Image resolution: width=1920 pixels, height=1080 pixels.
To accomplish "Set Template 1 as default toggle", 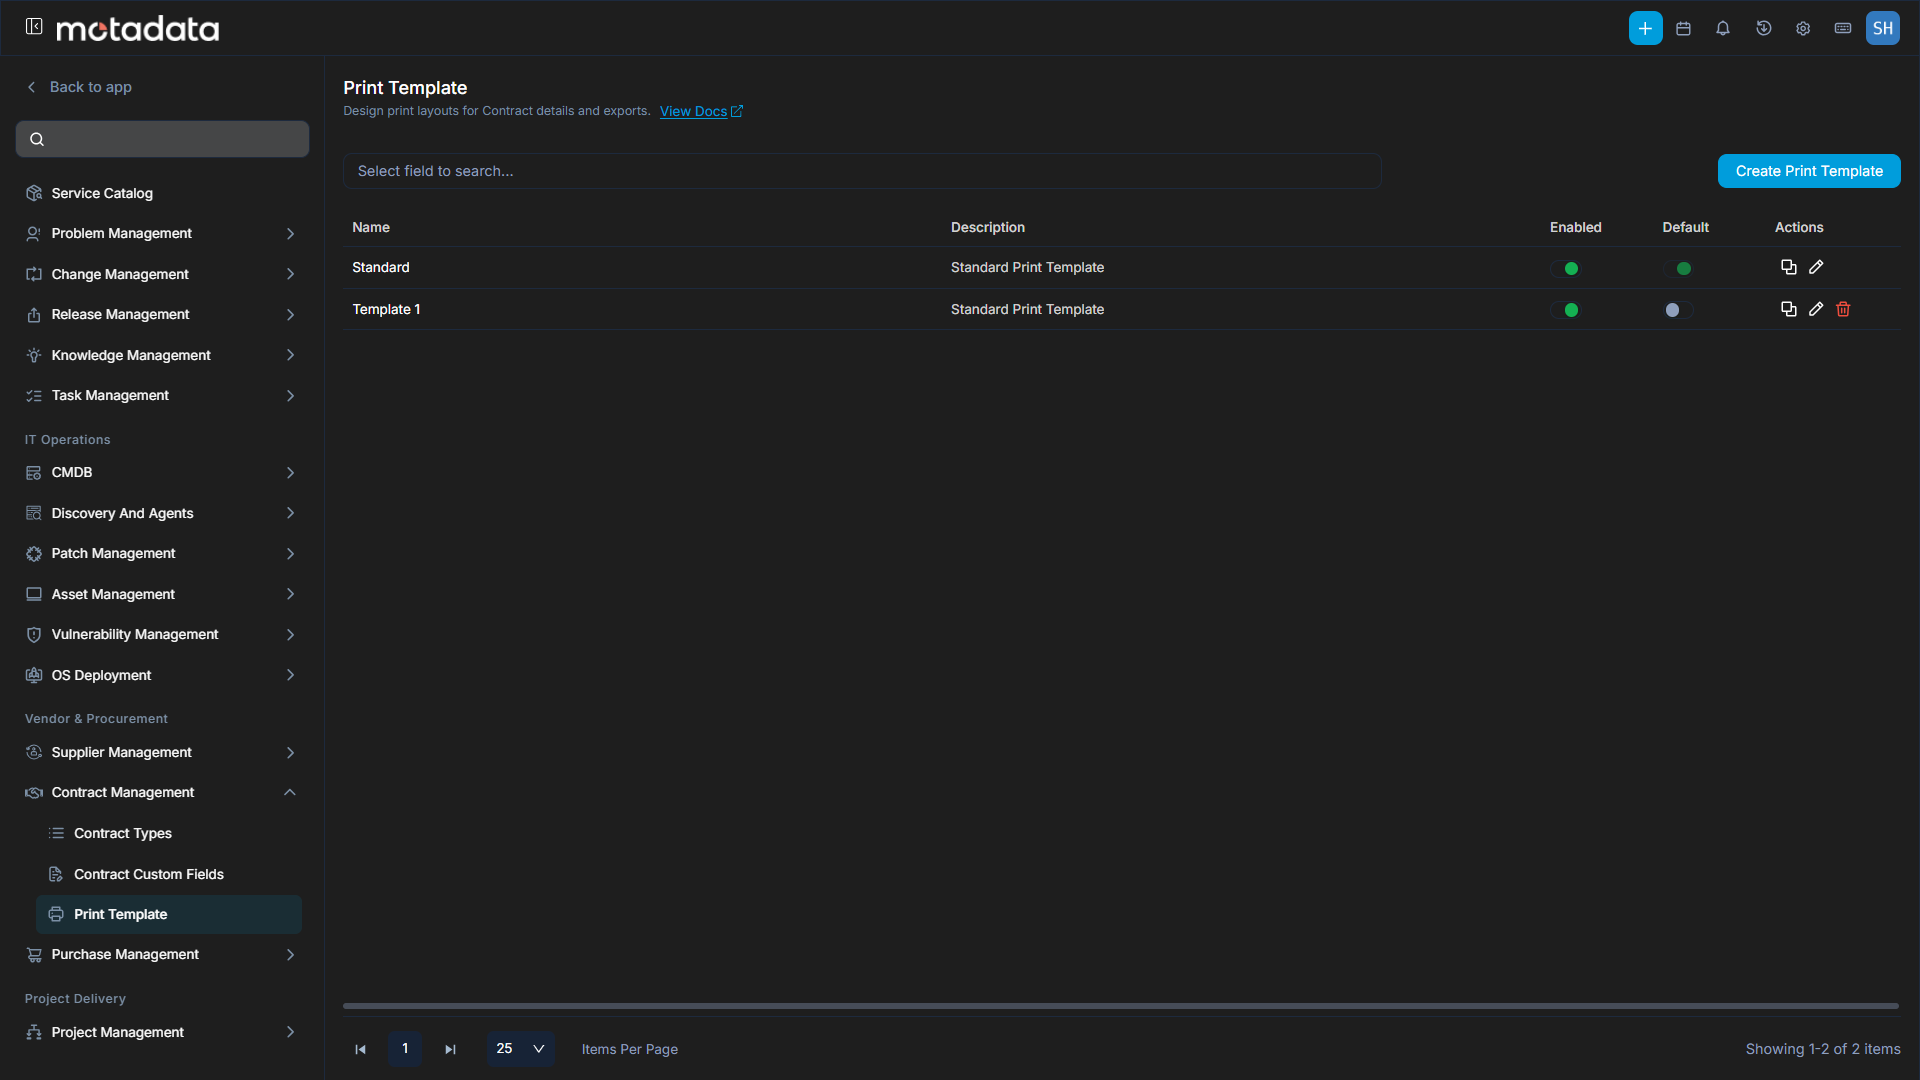I will pos(1678,310).
